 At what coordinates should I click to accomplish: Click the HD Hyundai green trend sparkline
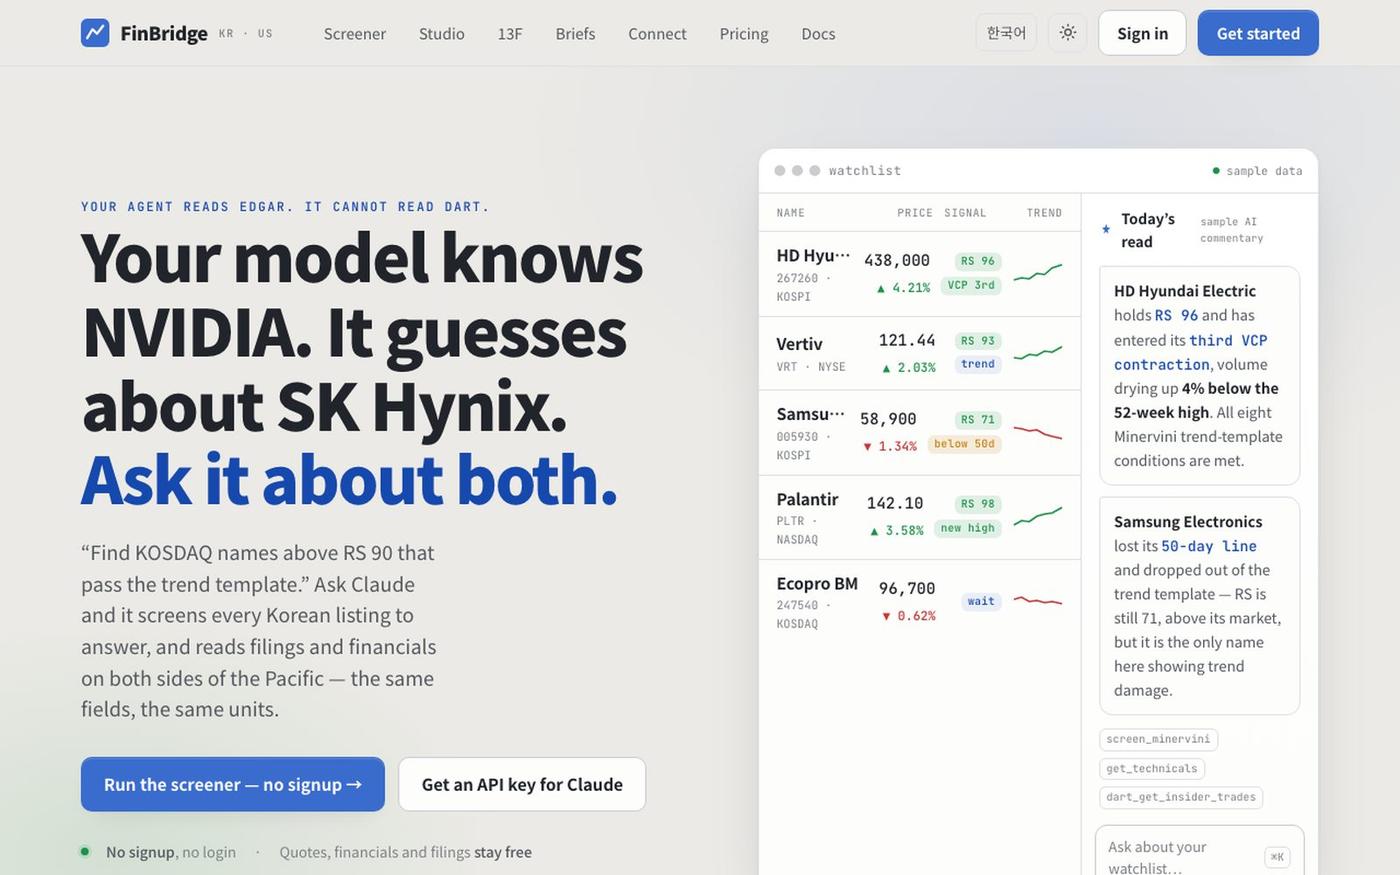point(1038,272)
